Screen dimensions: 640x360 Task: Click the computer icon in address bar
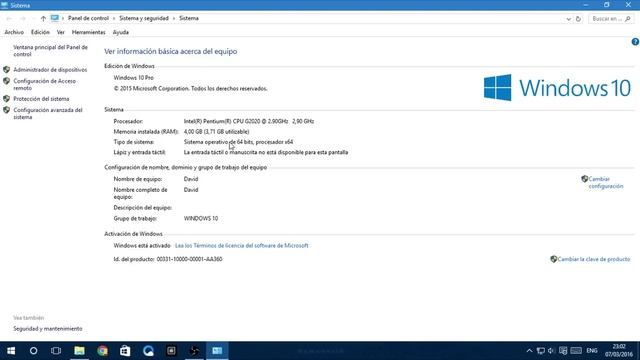[x=55, y=18]
